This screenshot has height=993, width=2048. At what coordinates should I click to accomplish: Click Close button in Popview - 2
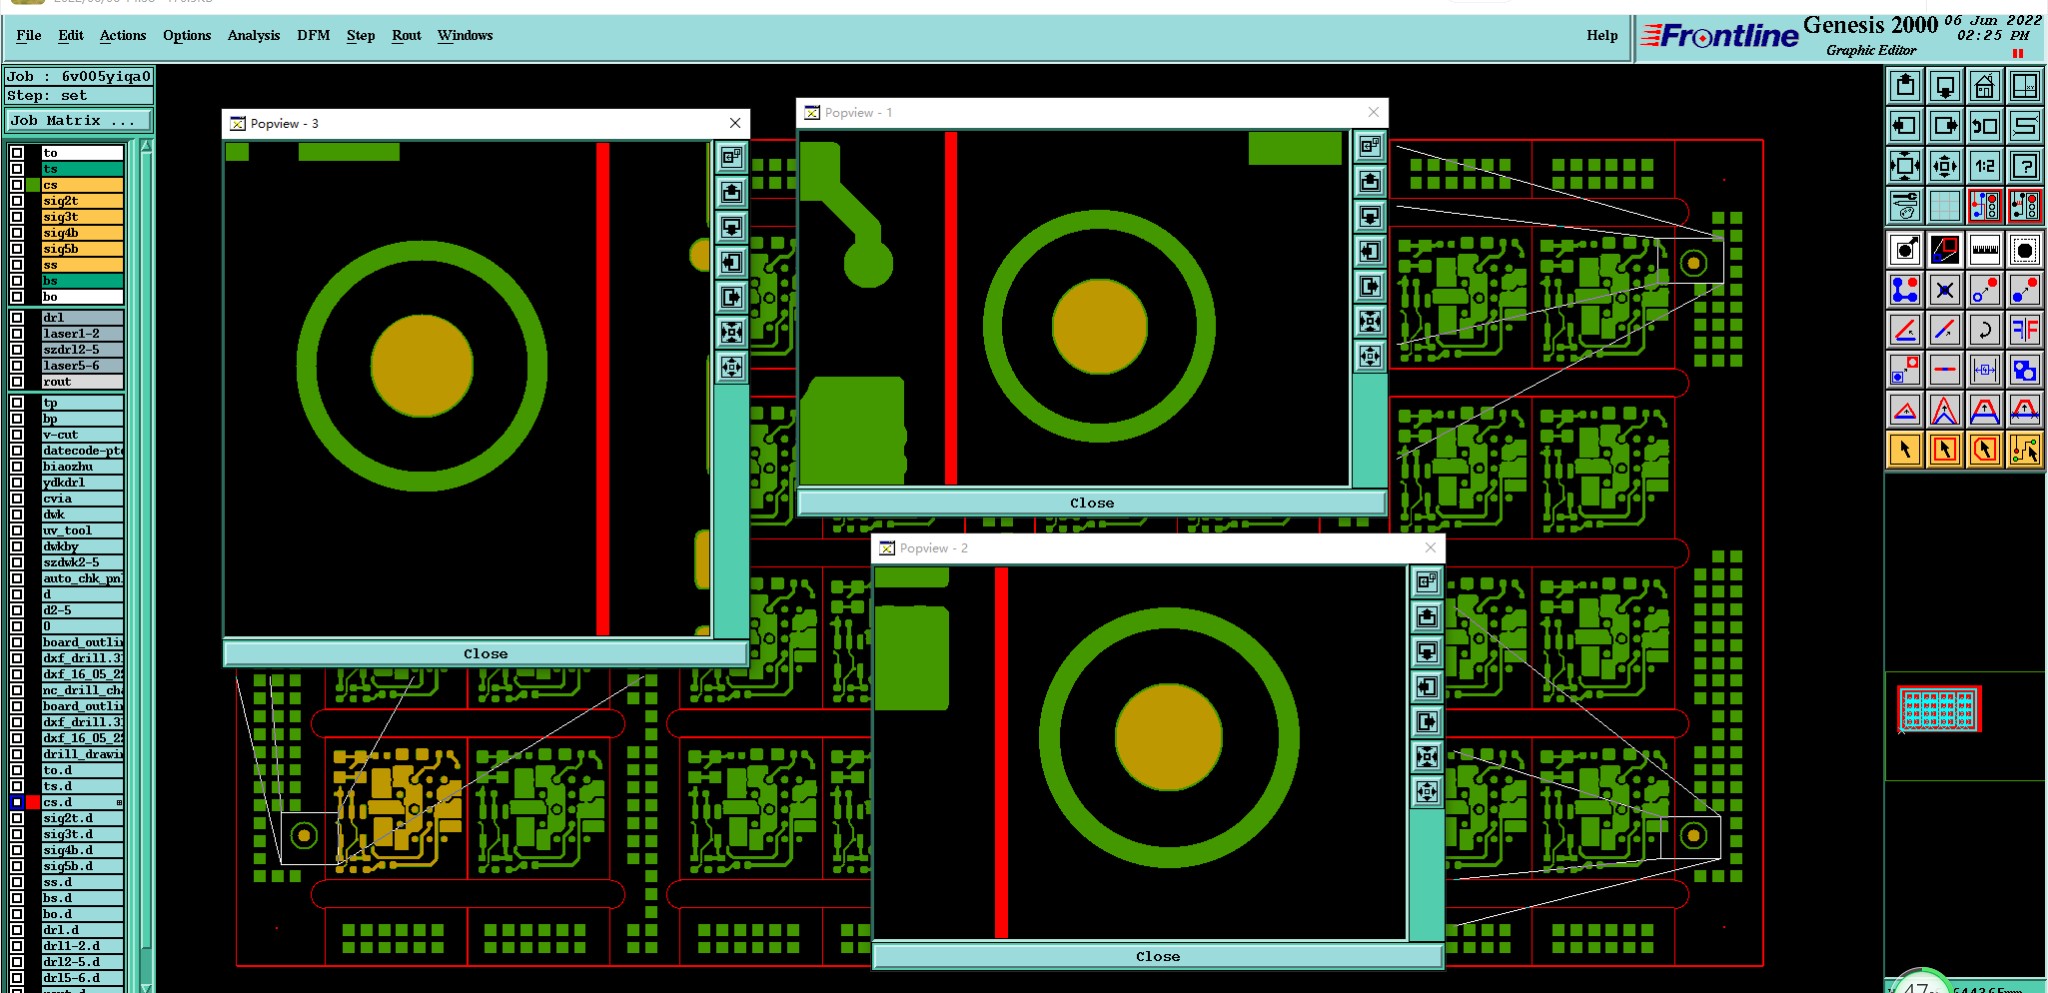[x=1158, y=957]
